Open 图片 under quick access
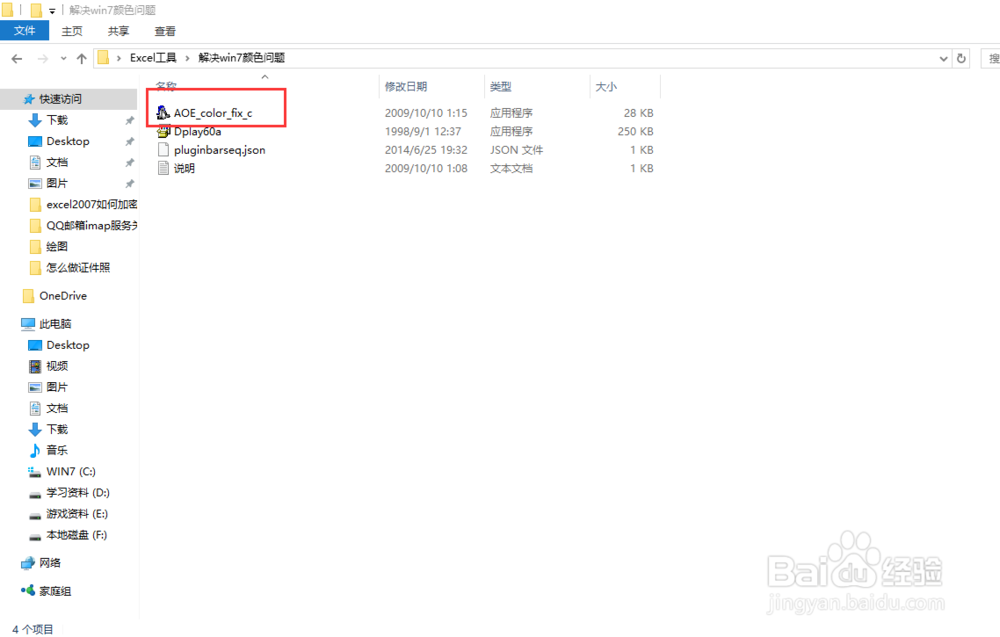The image size is (1000, 637). (x=57, y=183)
